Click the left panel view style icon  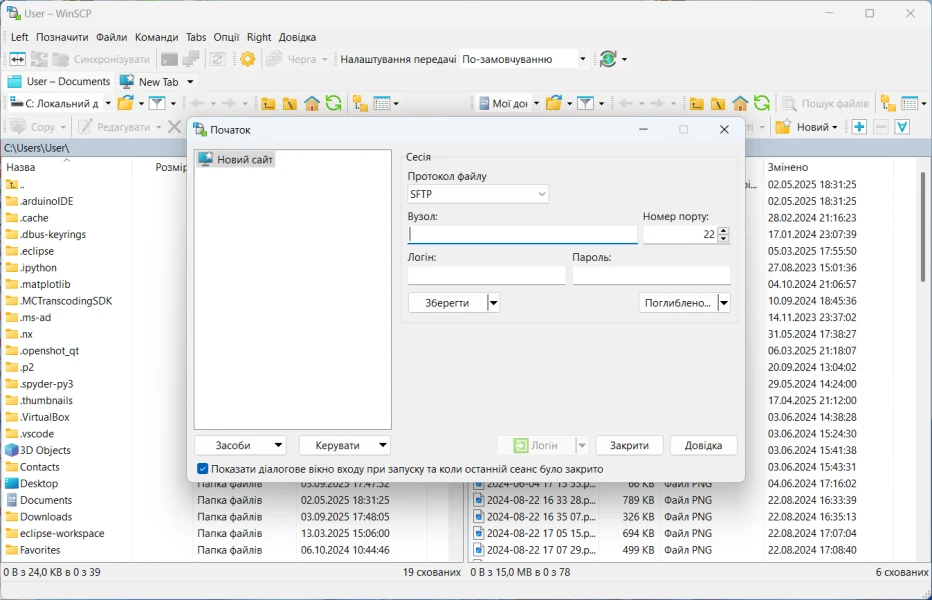382,103
